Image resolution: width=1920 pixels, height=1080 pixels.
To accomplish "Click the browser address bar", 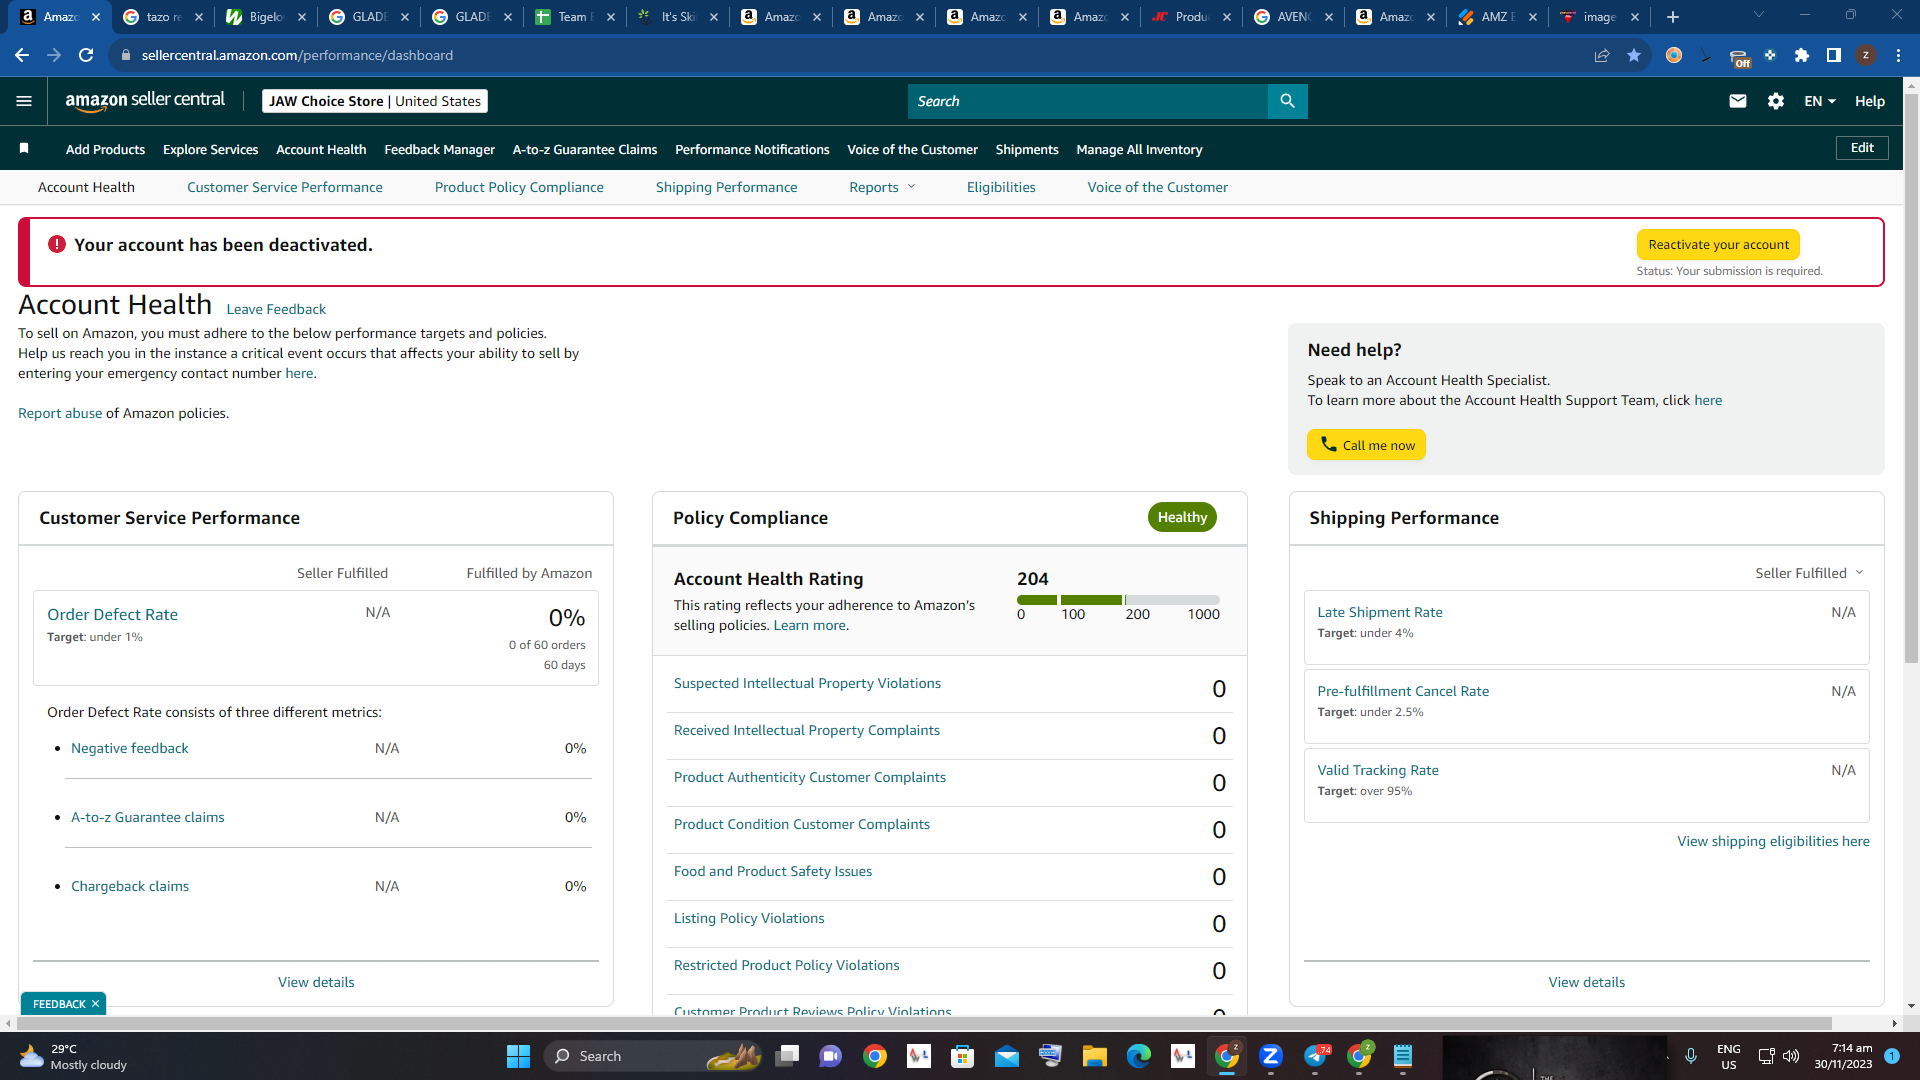I will click(x=850, y=55).
